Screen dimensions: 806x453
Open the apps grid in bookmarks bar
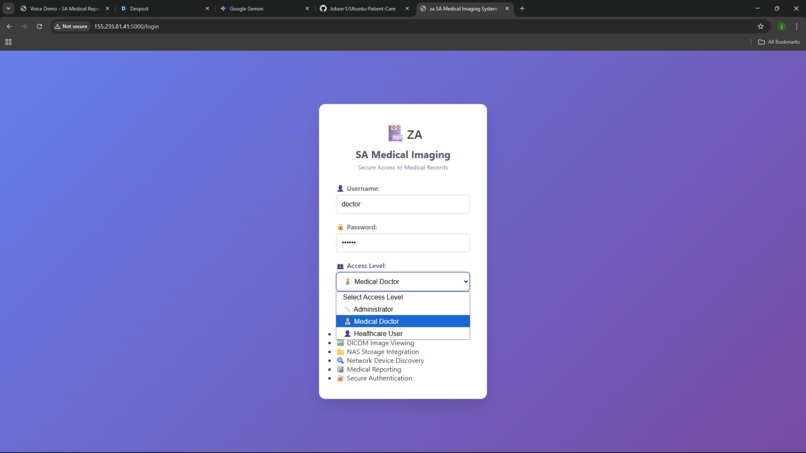pos(8,42)
